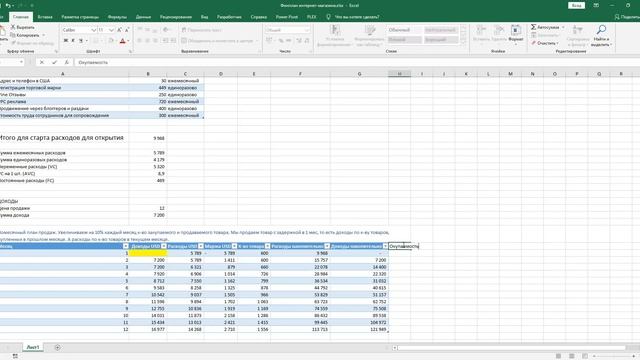Screen dimensions: 640x360
Task: Open the Расходы накопительные filter dropdown
Action: coord(327,246)
